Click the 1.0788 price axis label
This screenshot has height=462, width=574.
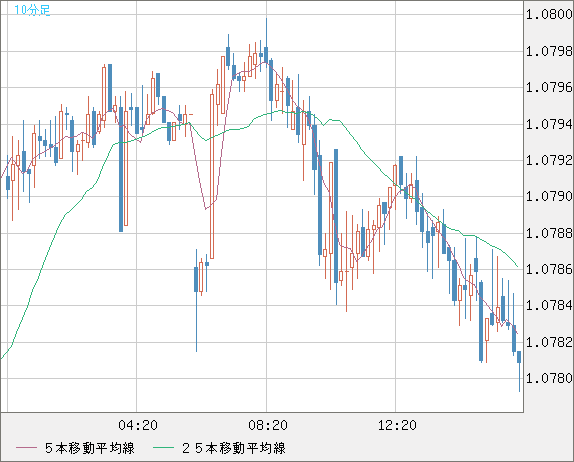pos(549,233)
